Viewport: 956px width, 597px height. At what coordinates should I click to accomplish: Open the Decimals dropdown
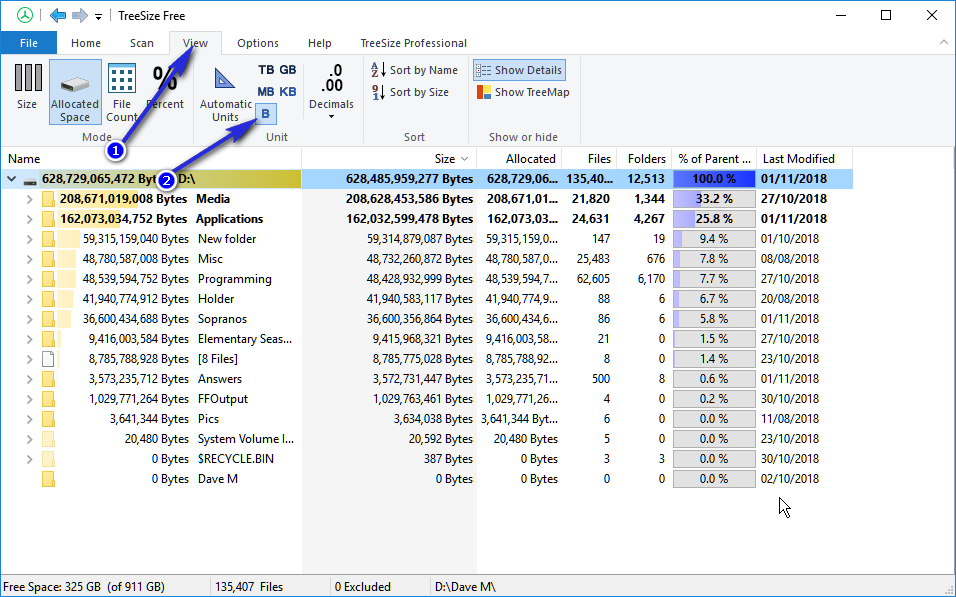point(331,91)
